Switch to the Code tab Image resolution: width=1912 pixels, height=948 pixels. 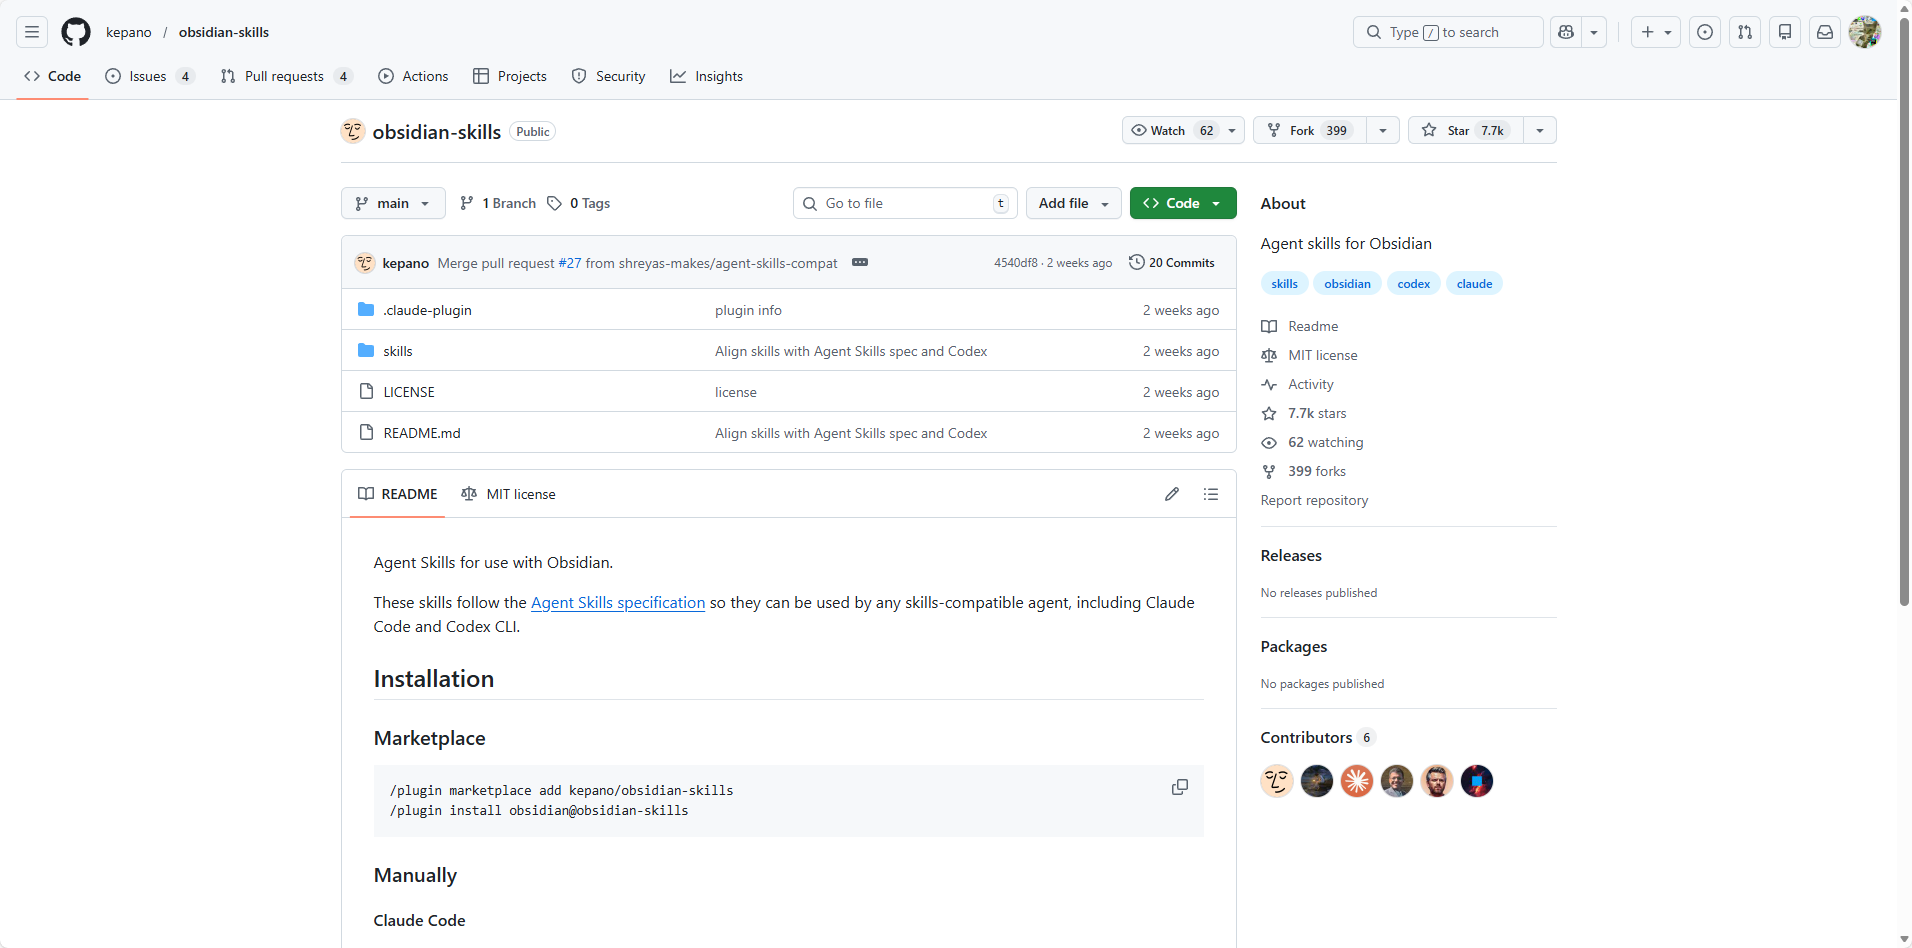tap(53, 76)
